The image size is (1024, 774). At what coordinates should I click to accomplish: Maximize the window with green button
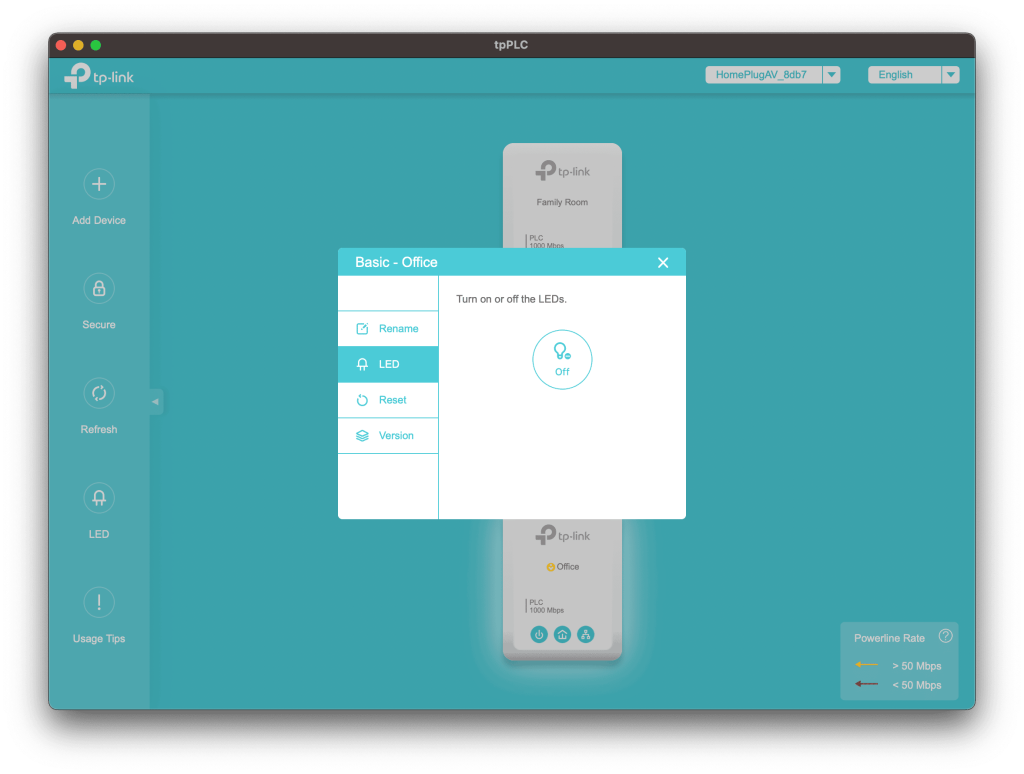point(96,45)
